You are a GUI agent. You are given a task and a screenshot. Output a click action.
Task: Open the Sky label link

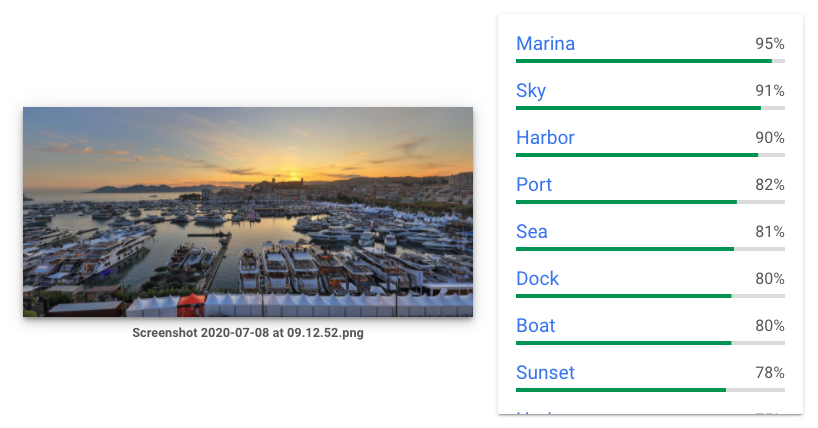point(531,91)
